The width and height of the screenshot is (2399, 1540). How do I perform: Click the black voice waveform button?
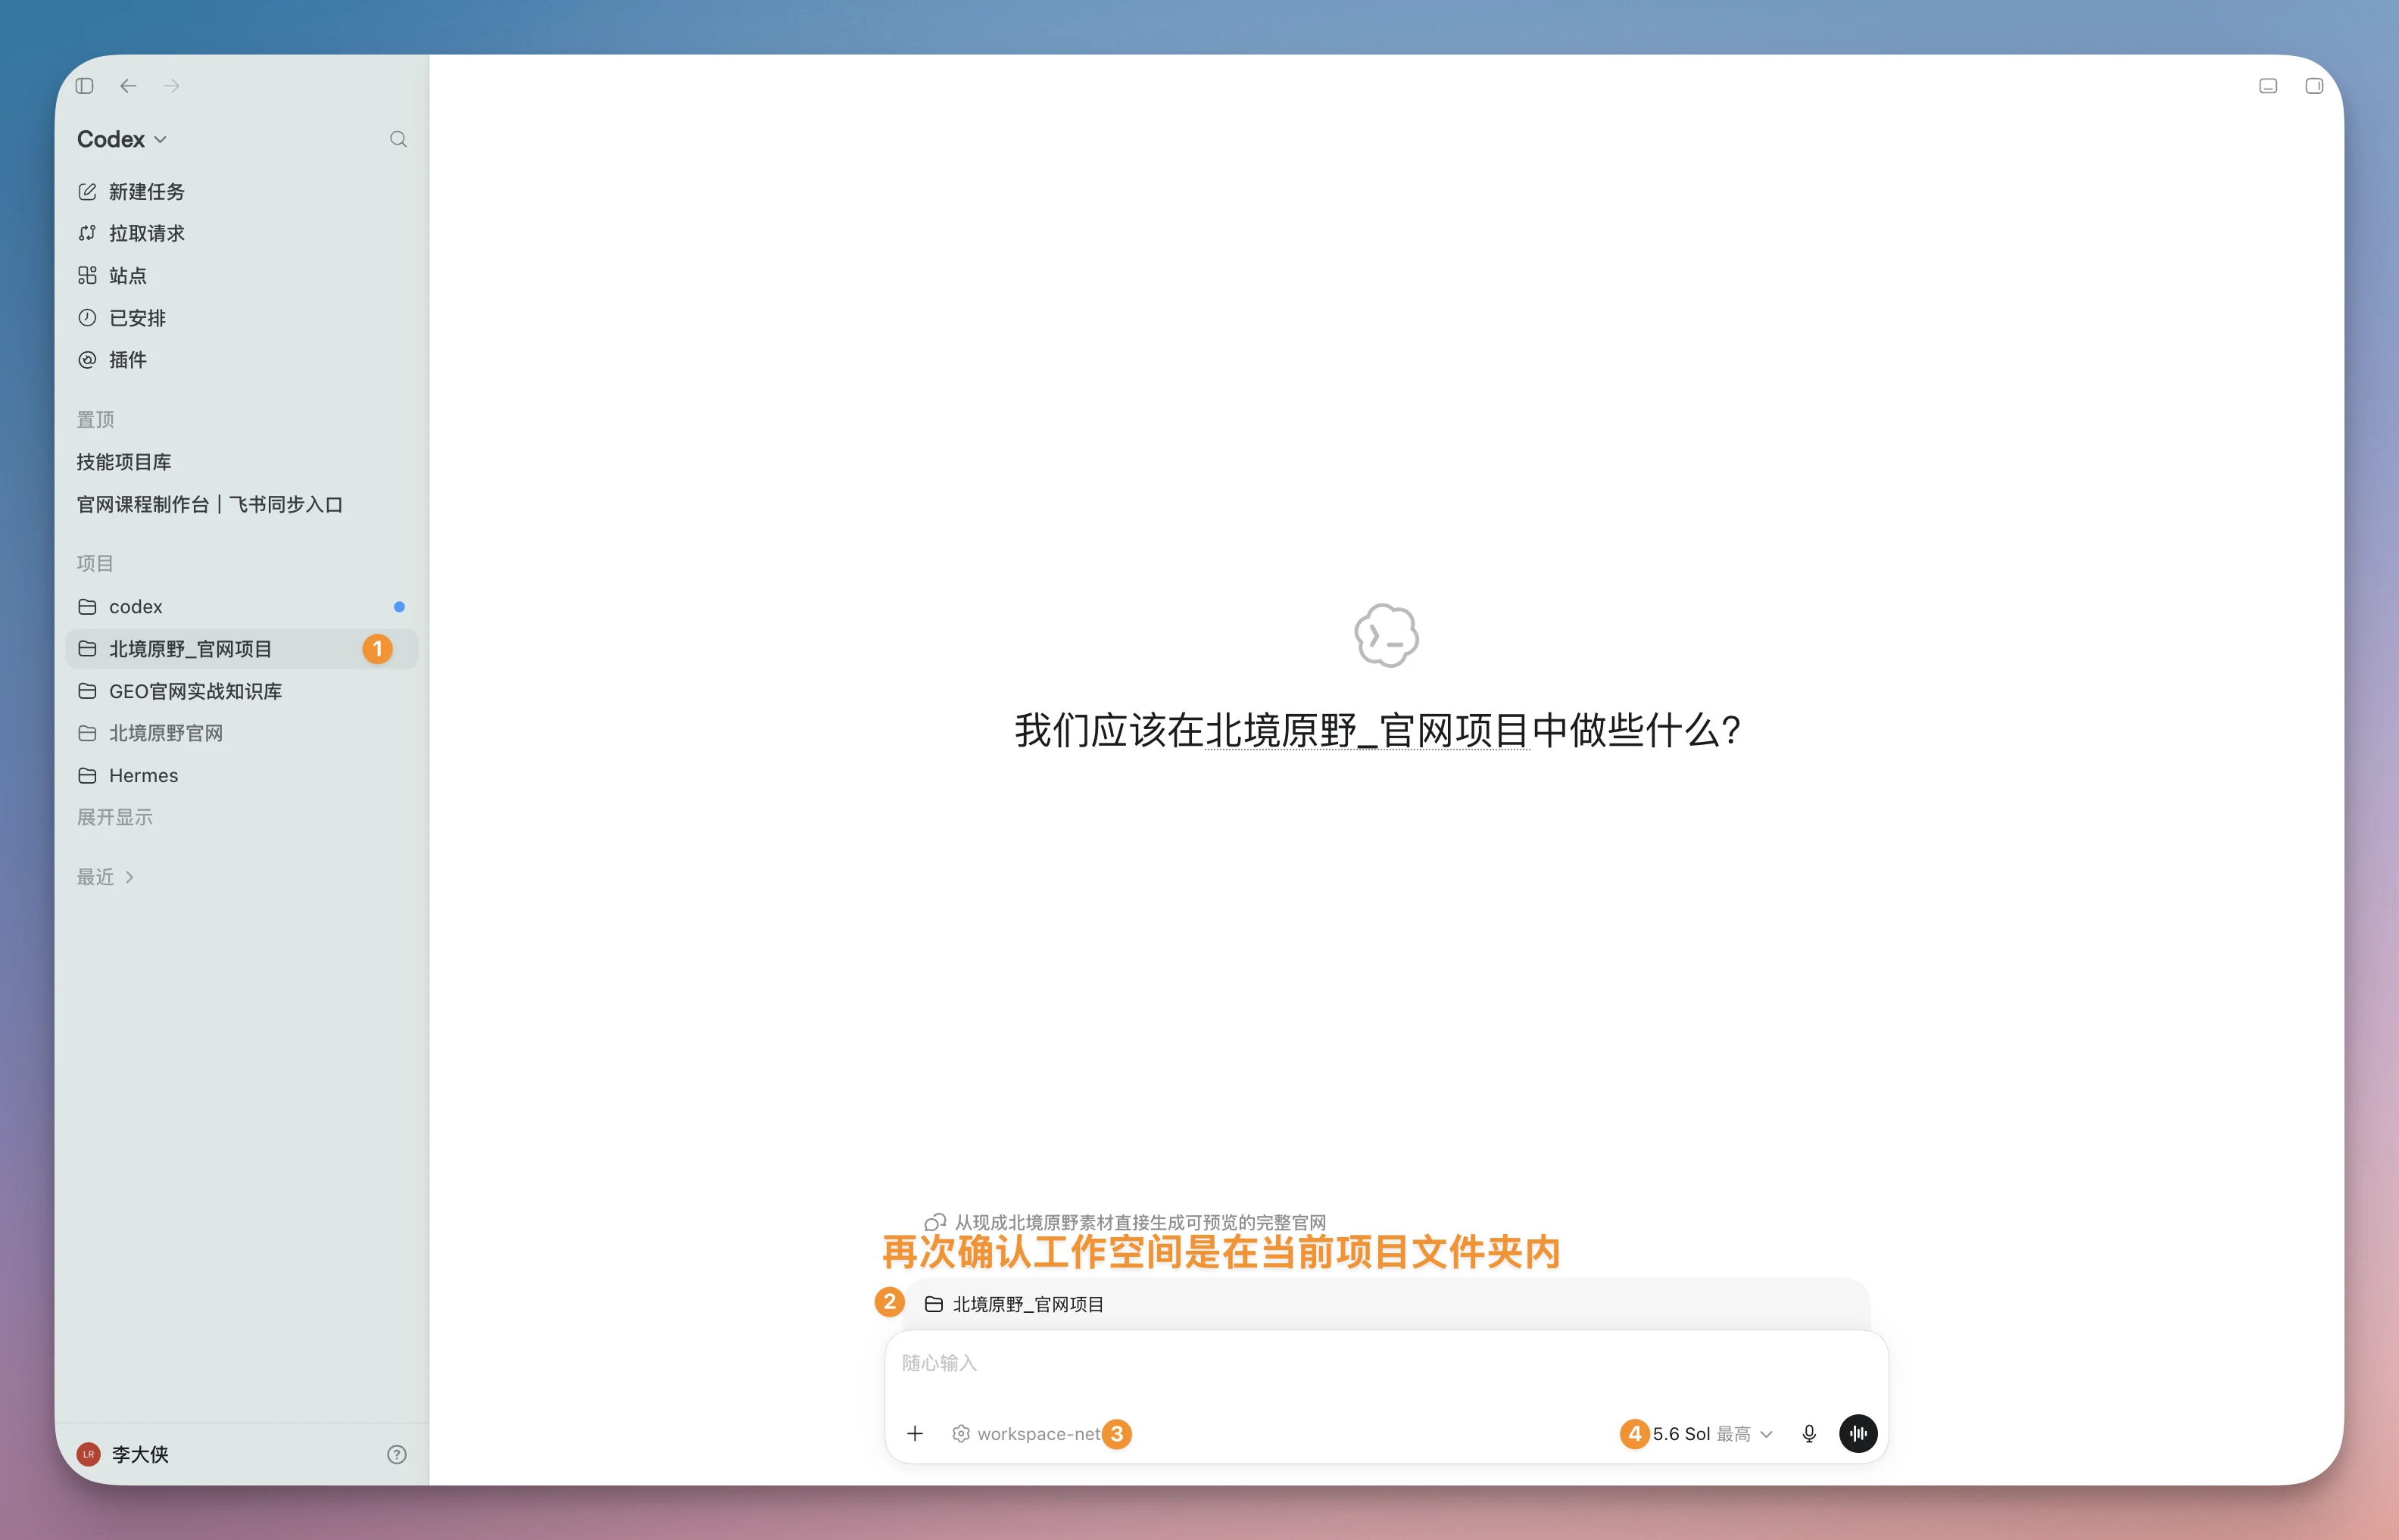(x=1858, y=1433)
